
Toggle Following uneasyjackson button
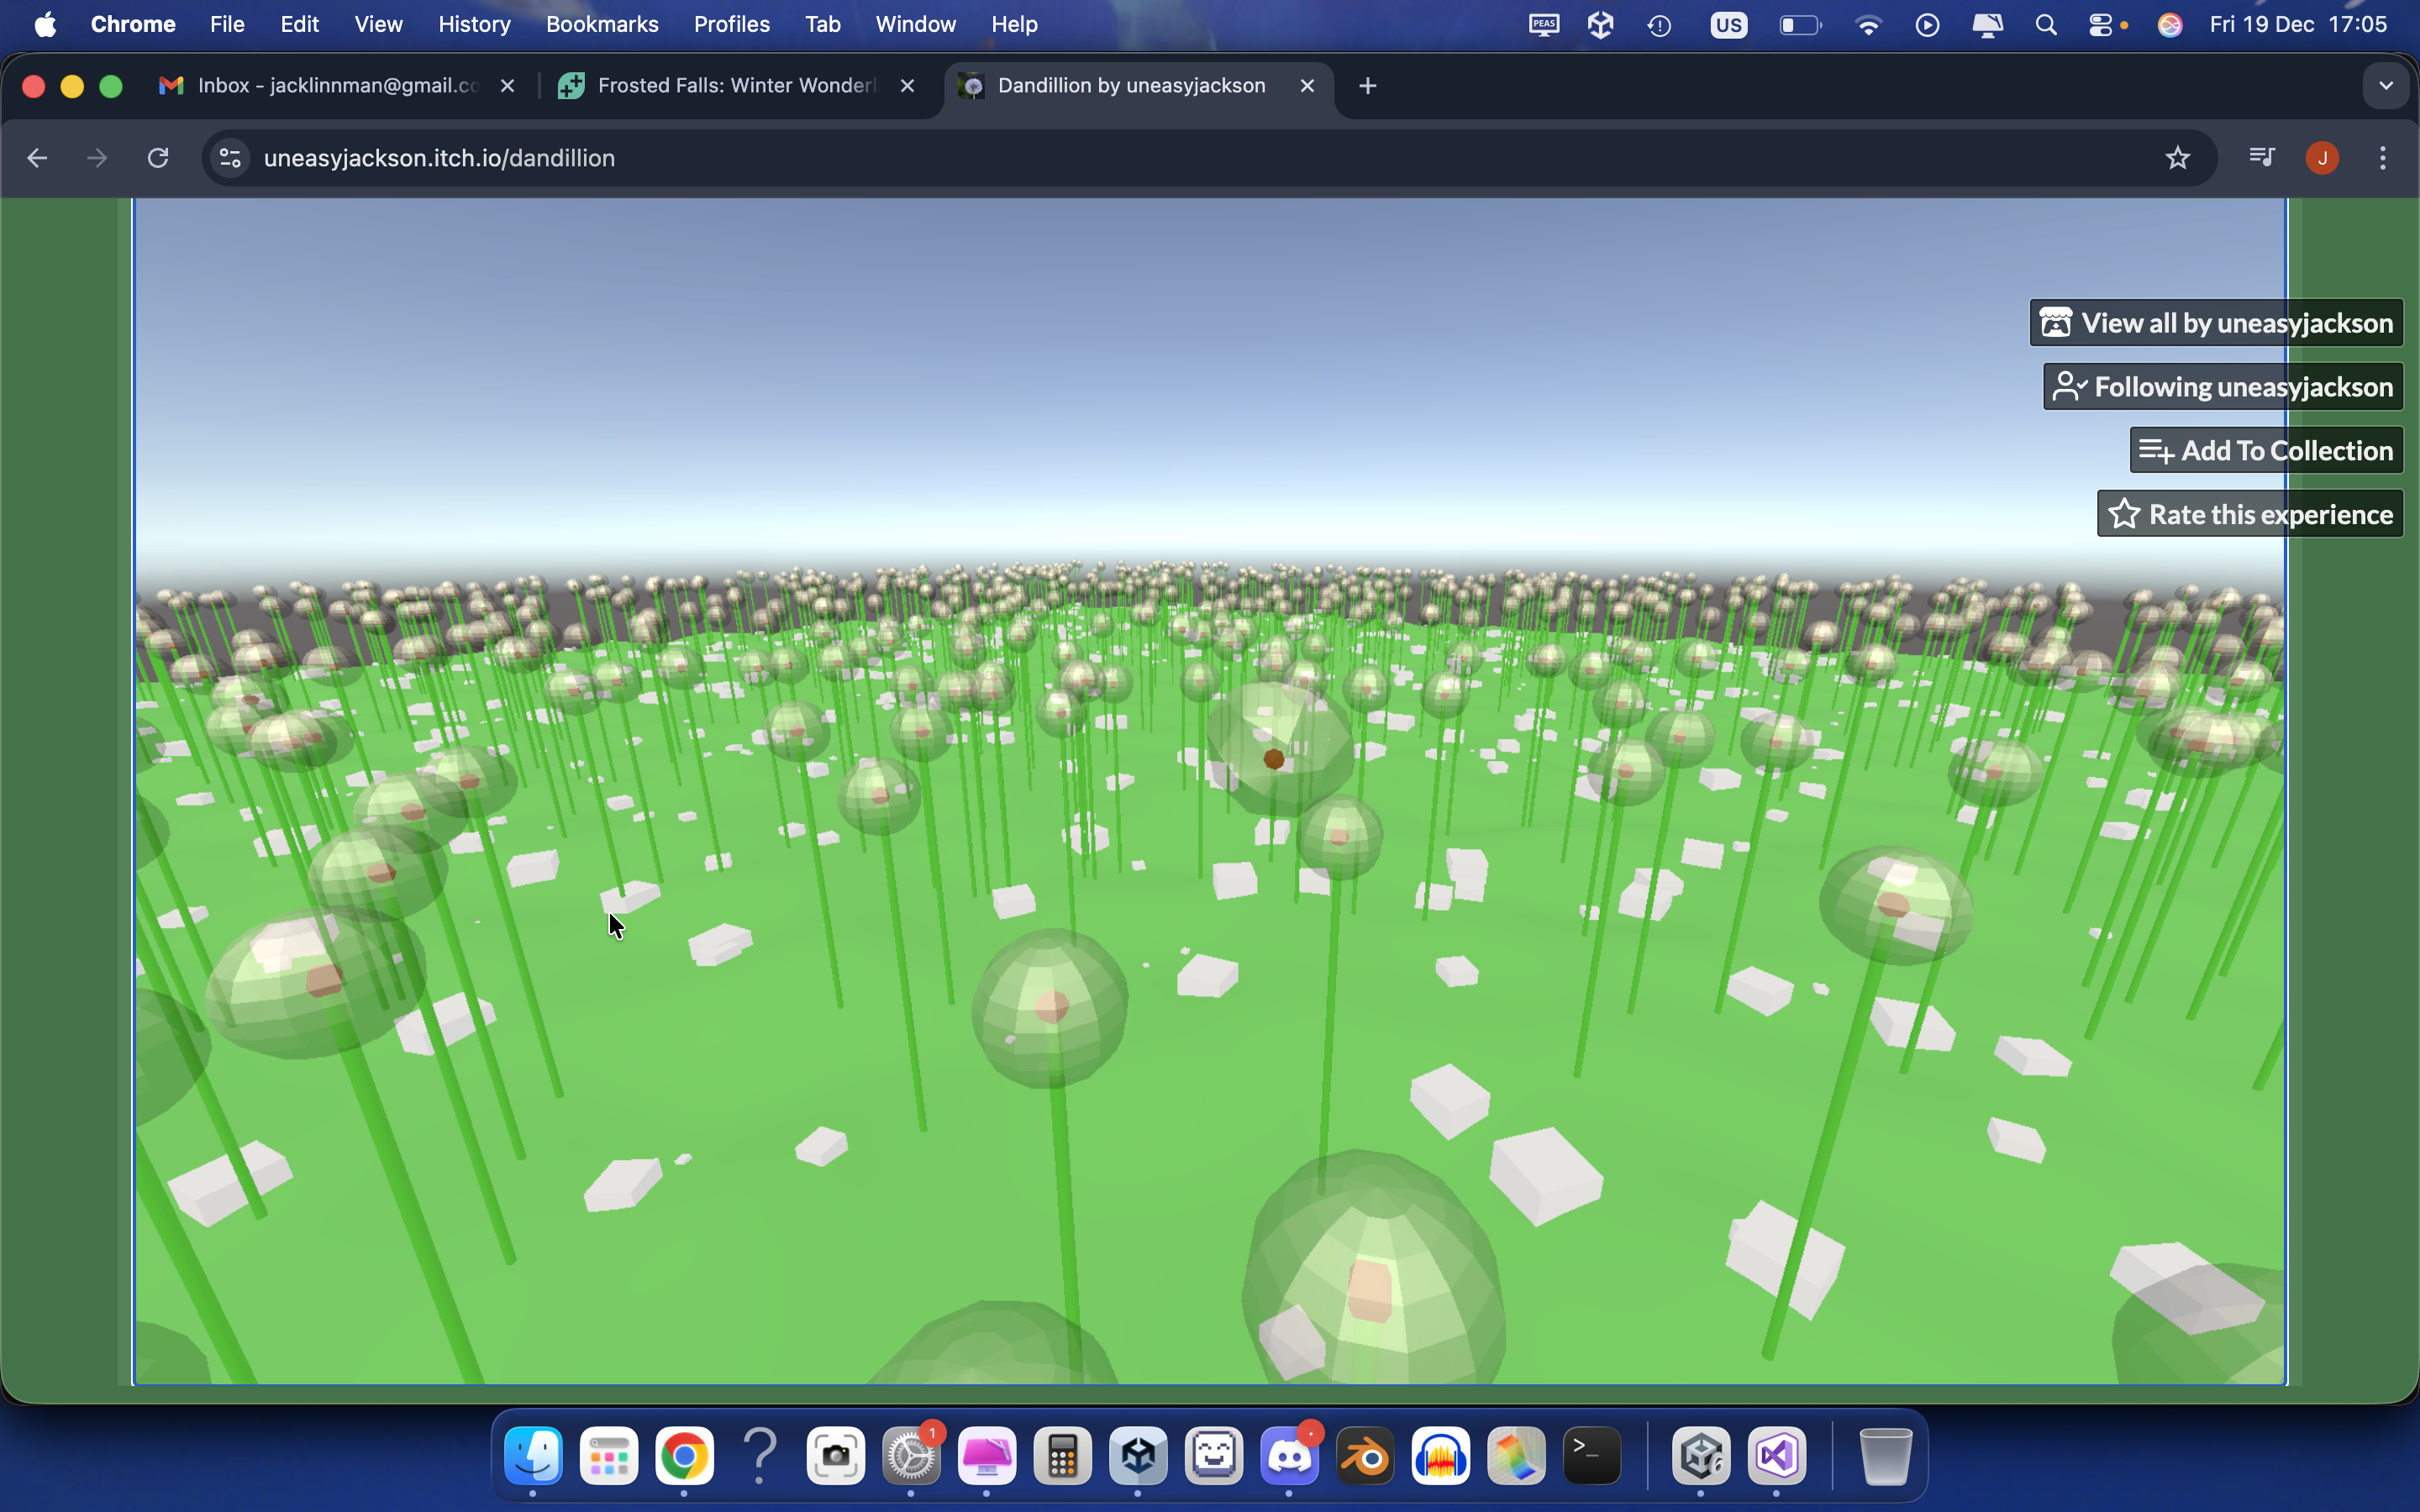pyautogui.click(x=2223, y=387)
